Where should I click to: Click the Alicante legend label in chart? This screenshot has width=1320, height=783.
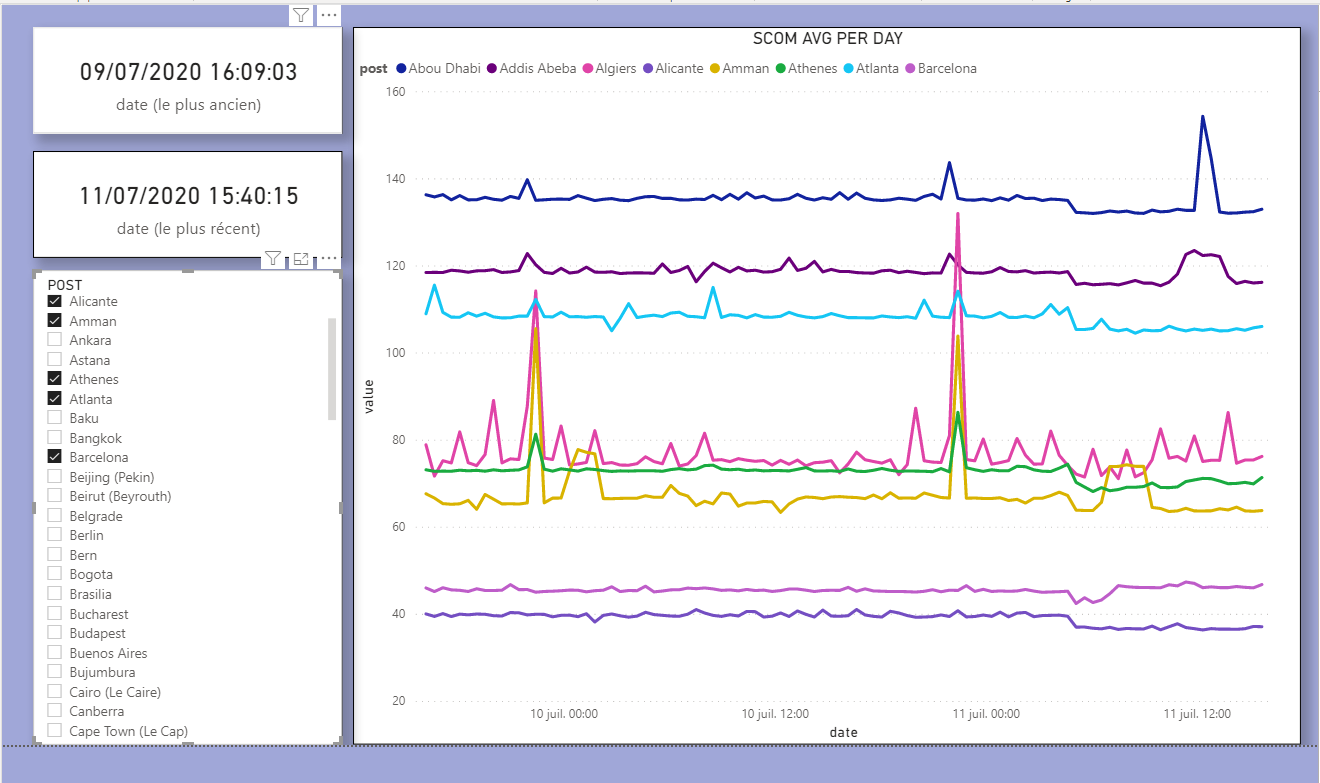[x=679, y=69]
